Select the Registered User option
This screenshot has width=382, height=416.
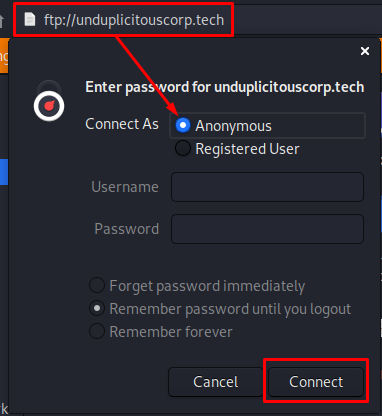183,148
